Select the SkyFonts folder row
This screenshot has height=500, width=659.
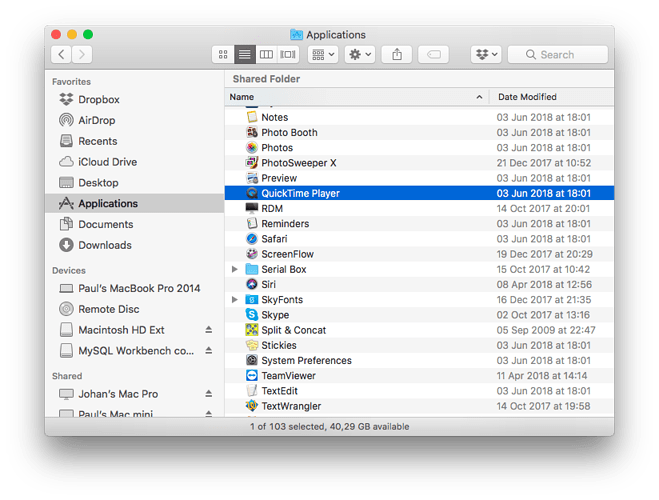point(419,300)
